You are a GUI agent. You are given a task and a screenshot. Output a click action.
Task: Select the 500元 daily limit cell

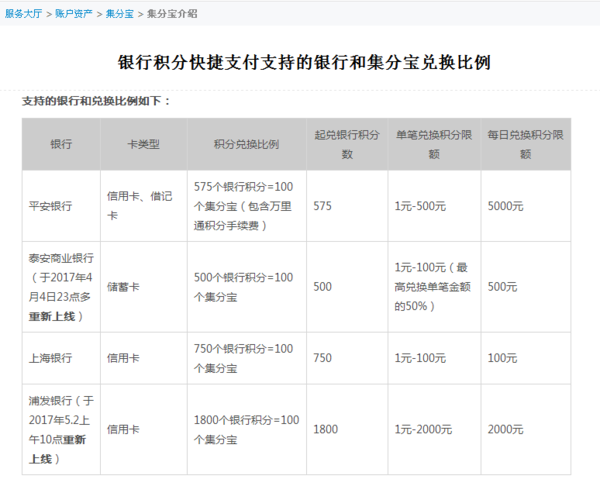coord(525,287)
